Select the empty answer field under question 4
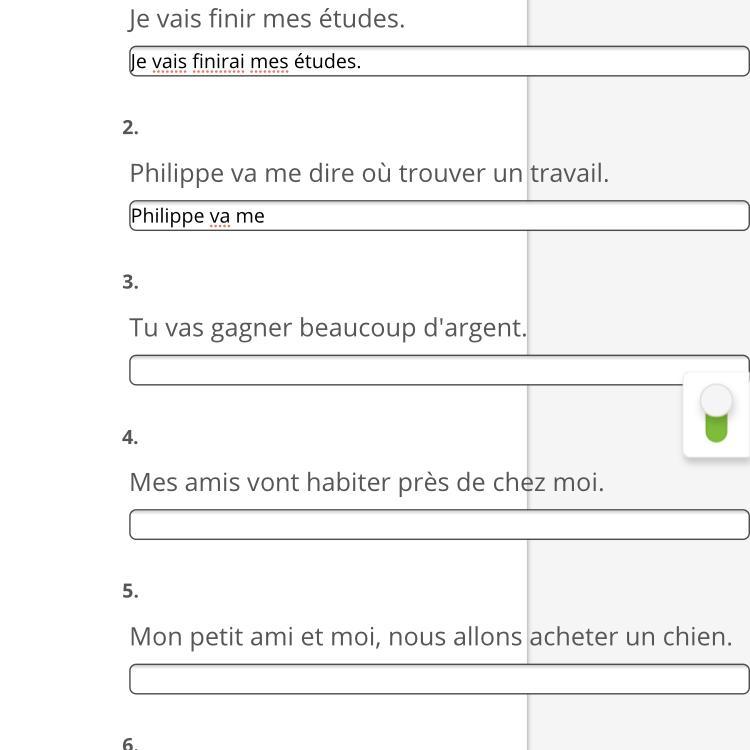This screenshot has width=750, height=750. pyautogui.click(x=440, y=525)
